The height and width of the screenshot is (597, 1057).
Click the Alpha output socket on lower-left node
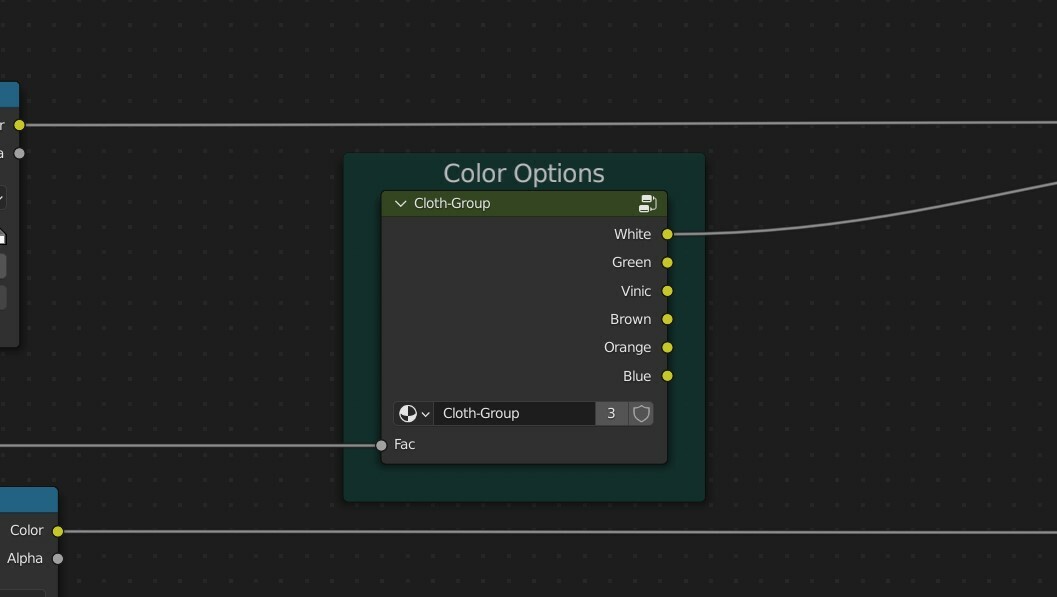(x=58, y=559)
